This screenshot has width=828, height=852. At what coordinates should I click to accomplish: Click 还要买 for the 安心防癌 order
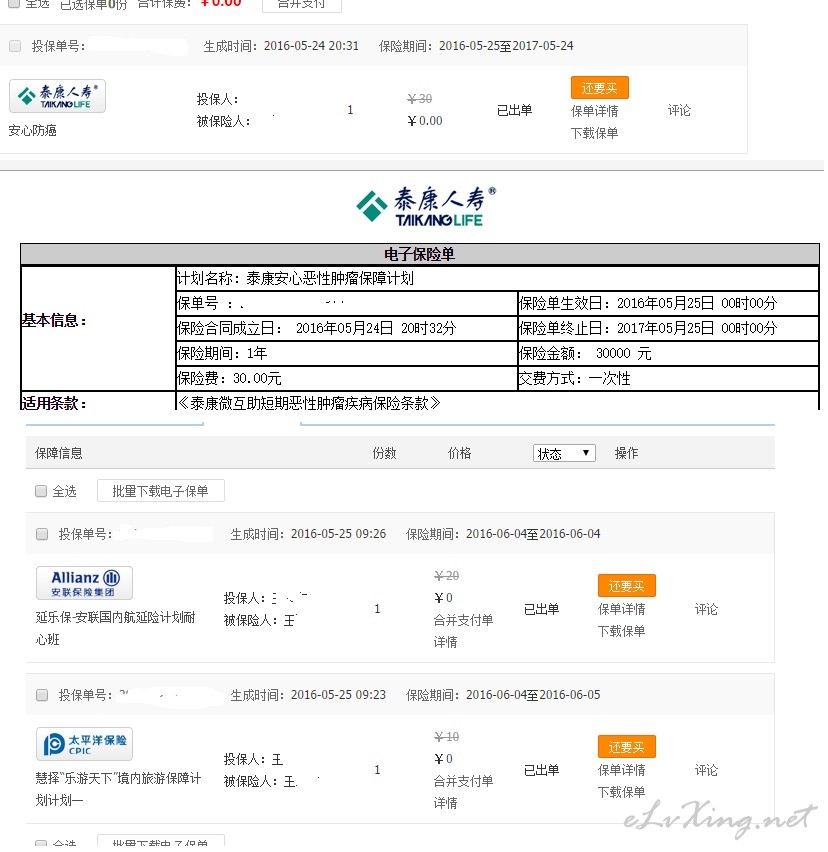pos(600,87)
